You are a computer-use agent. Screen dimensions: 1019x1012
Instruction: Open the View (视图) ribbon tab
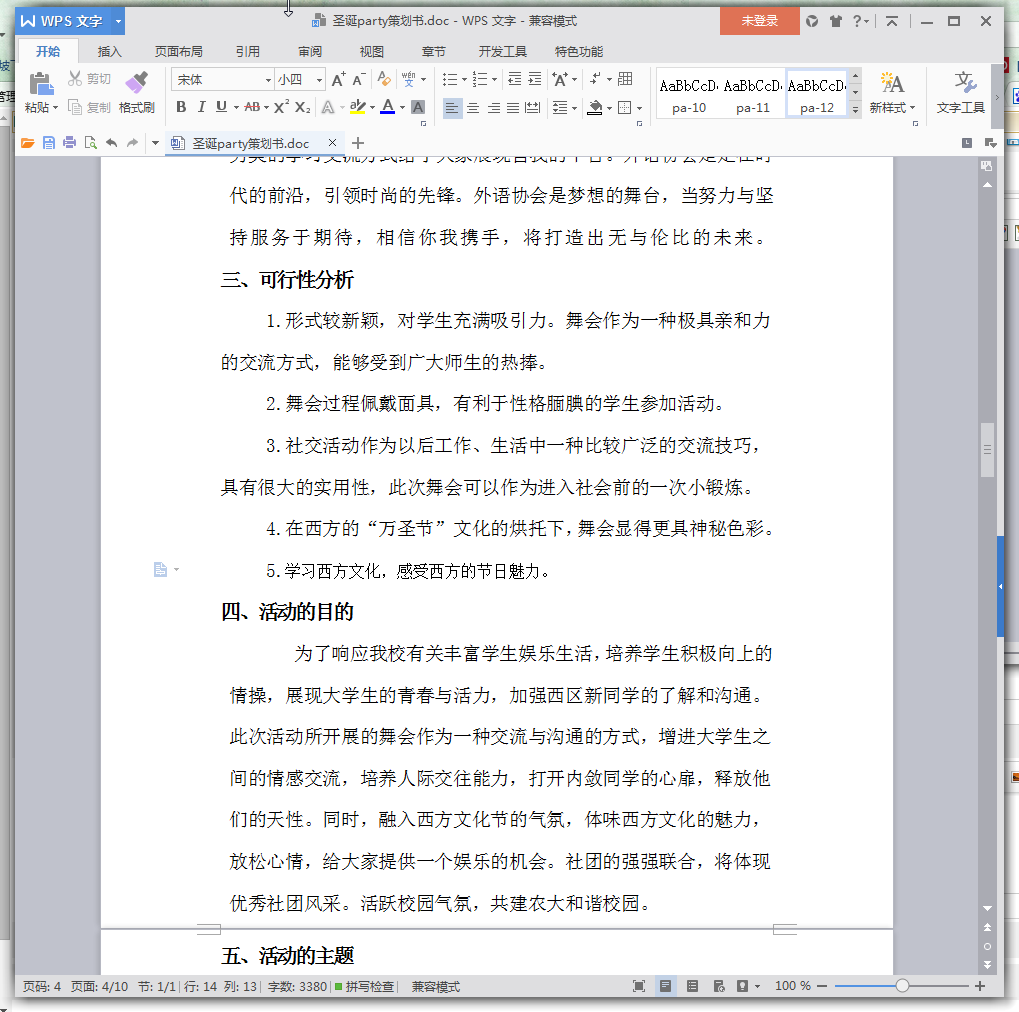pos(372,51)
